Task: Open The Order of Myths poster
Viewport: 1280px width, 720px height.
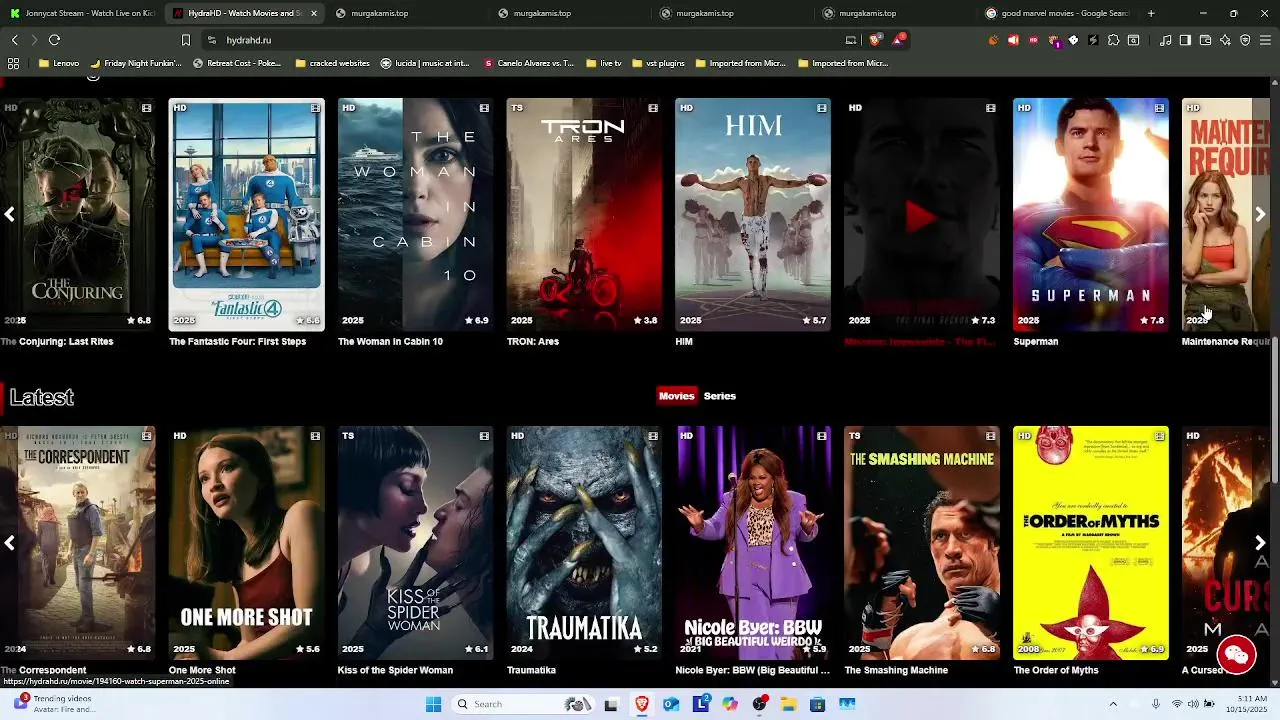Action: (1090, 542)
